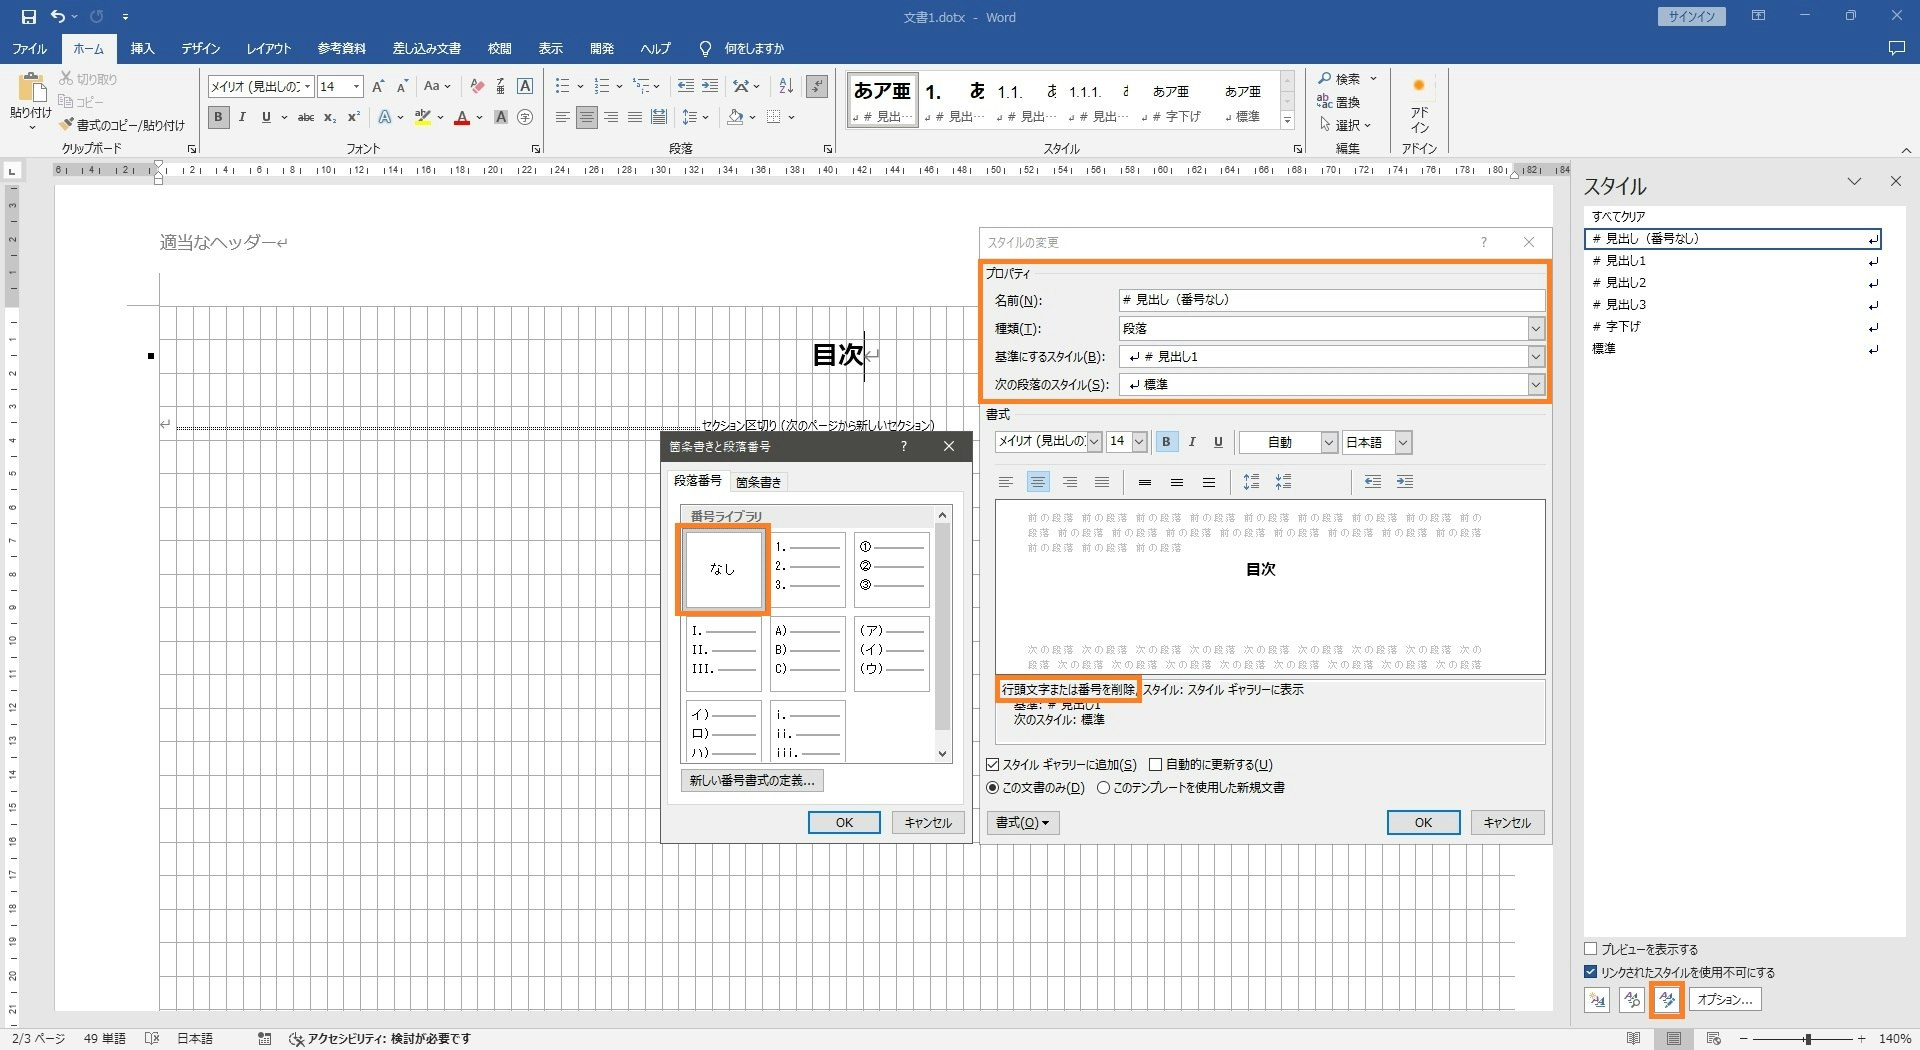Click the sort icon in the paragraph group
This screenshot has width=1920, height=1050.
pos(786,87)
